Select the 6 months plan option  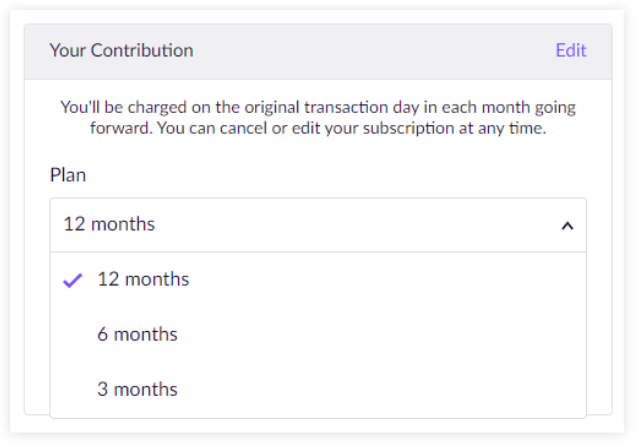click(137, 335)
